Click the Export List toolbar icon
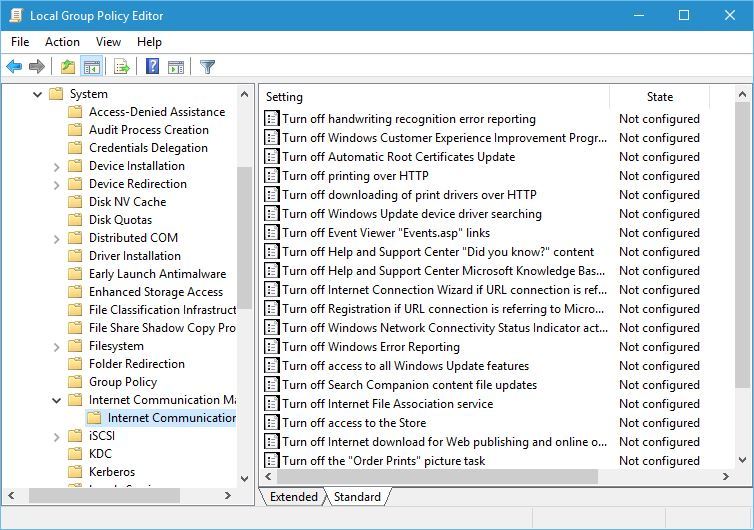 (122, 66)
